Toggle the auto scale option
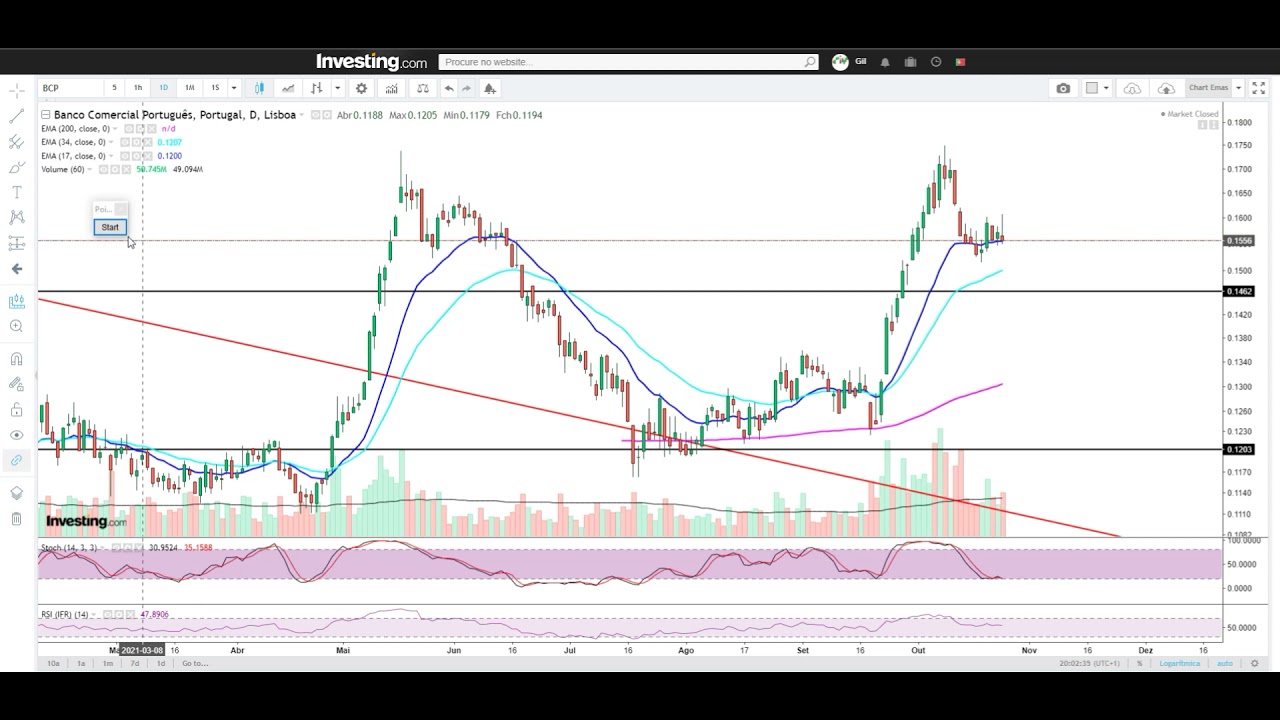This screenshot has height=720, width=1280. (x=1224, y=664)
